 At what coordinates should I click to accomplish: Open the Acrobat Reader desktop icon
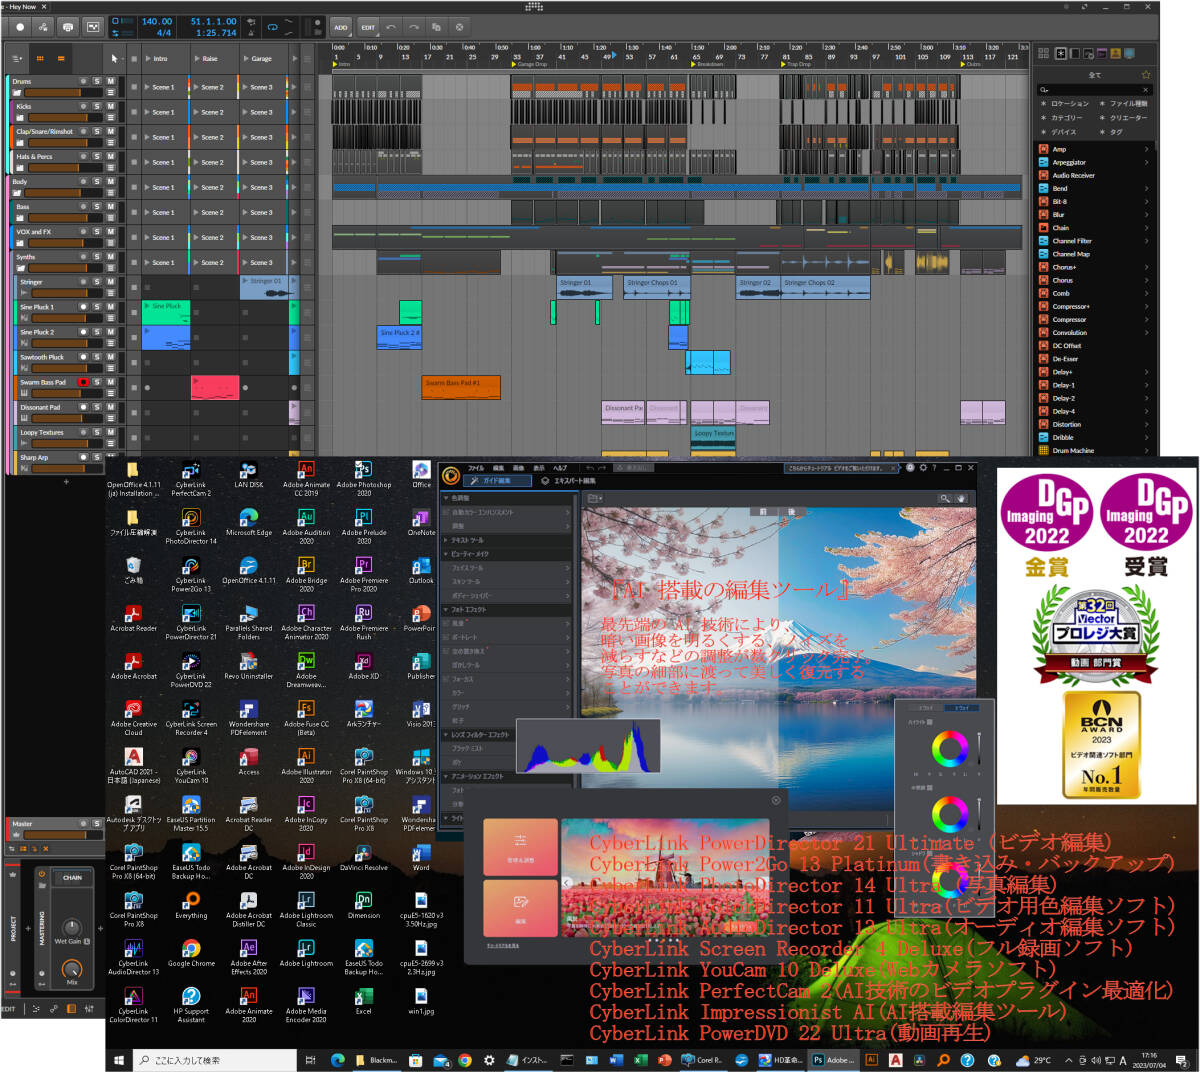pos(133,619)
